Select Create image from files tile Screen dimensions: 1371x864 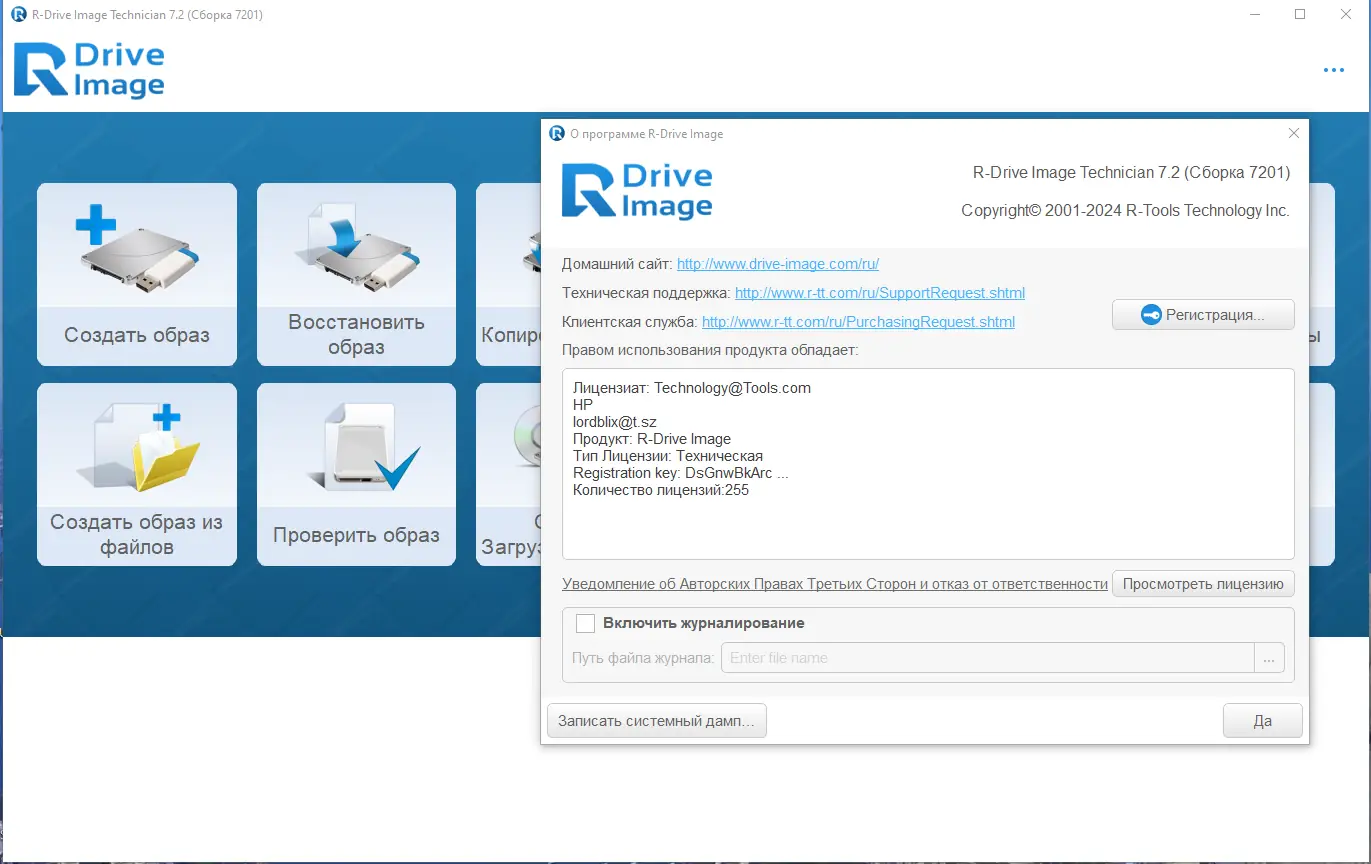[137, 474]
